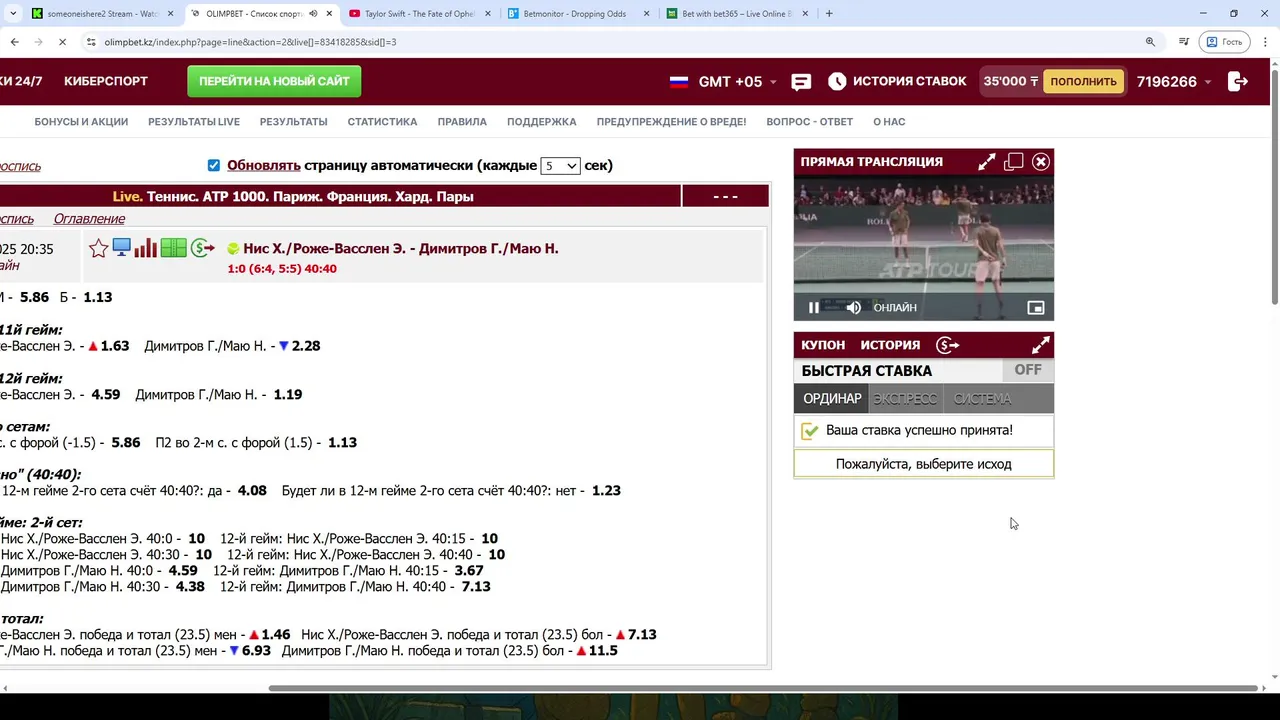Enable picture-in-picture on the live stream

1036,308
